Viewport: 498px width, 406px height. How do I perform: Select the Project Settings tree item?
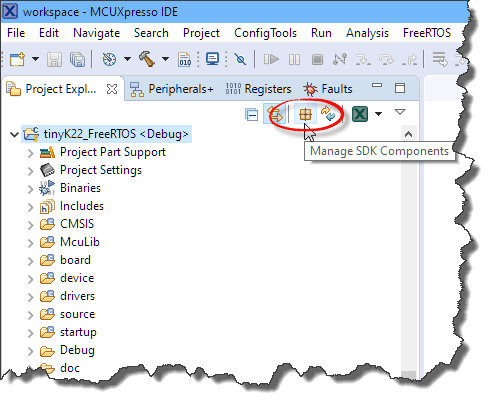[x=91, y=170]
